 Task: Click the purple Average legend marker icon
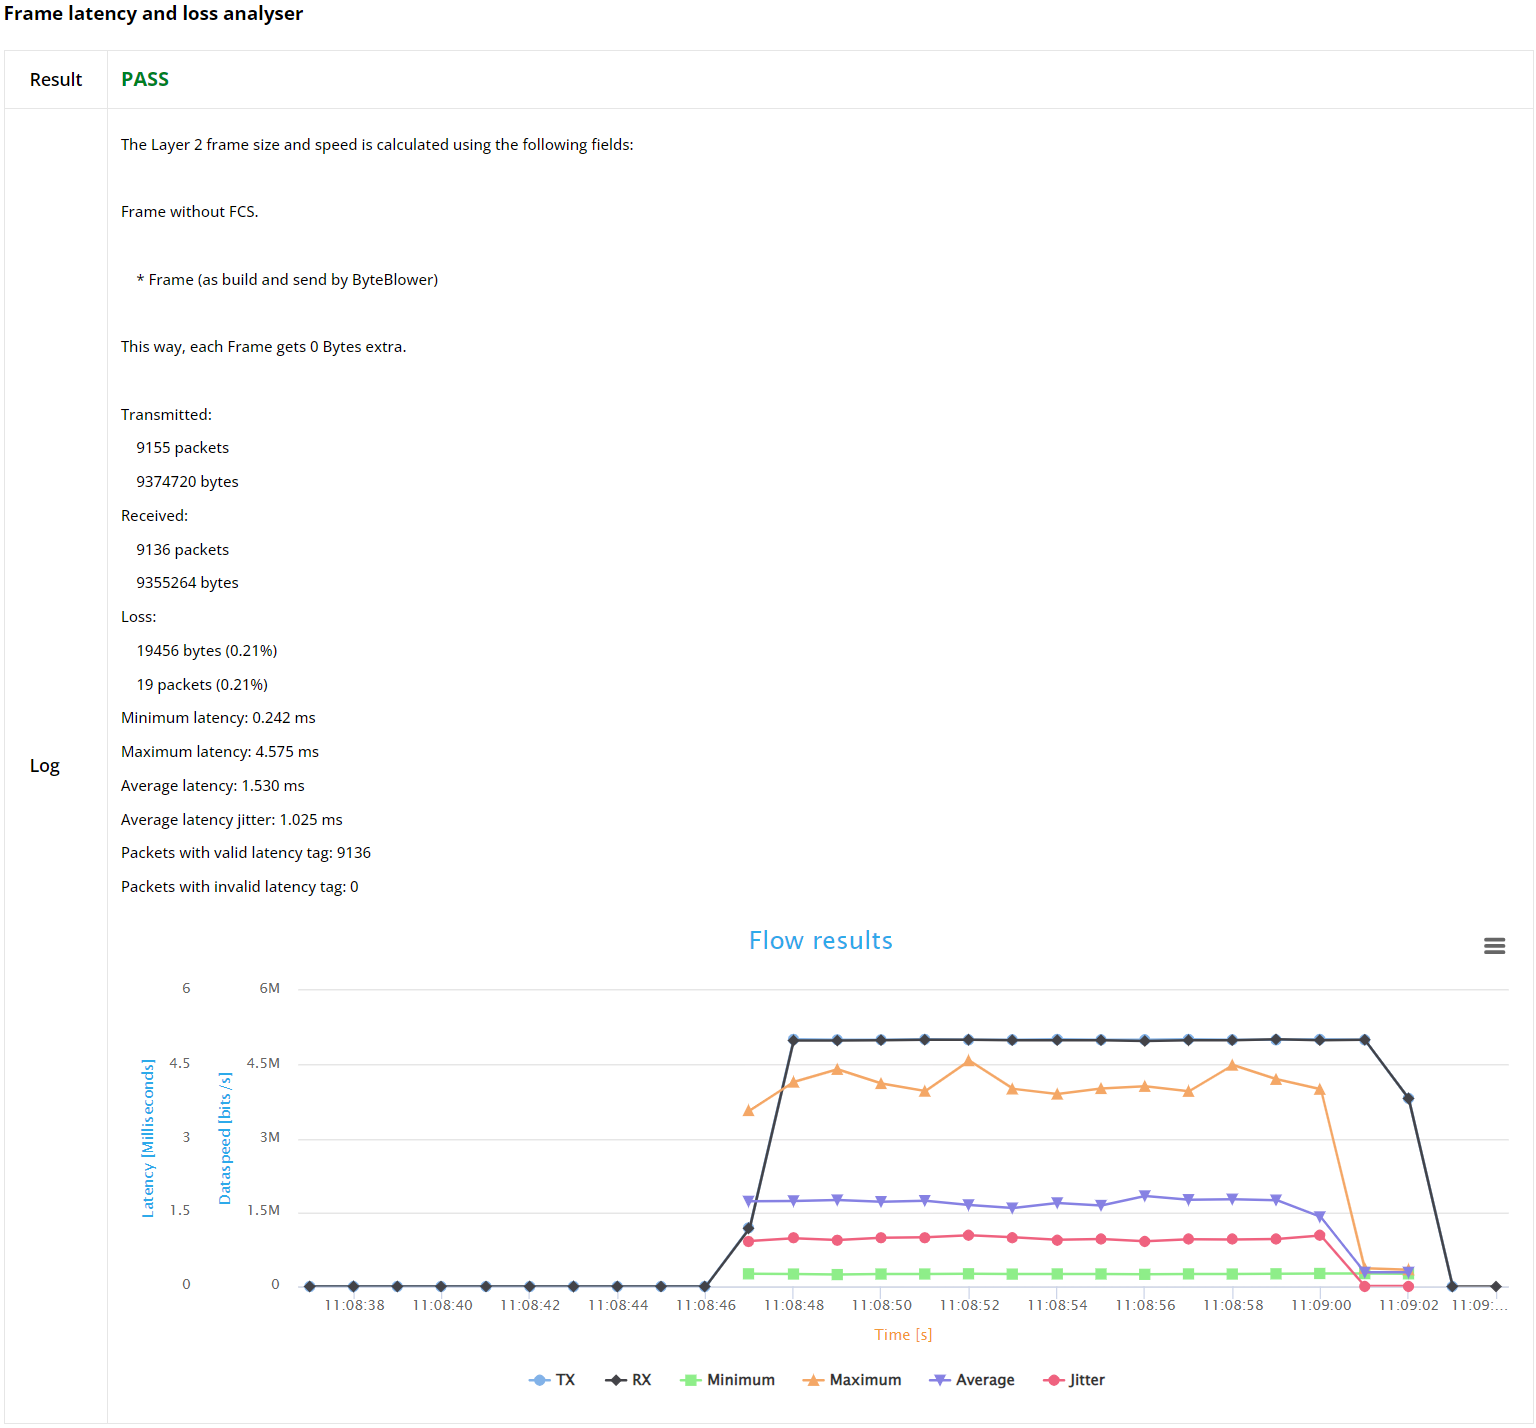click(938, 1379)
